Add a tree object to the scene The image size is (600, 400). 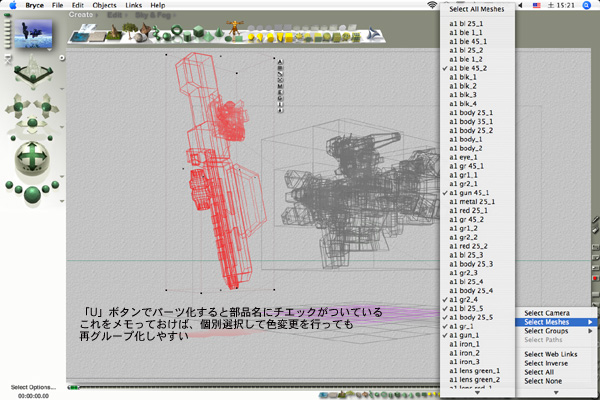click(129, 31)
